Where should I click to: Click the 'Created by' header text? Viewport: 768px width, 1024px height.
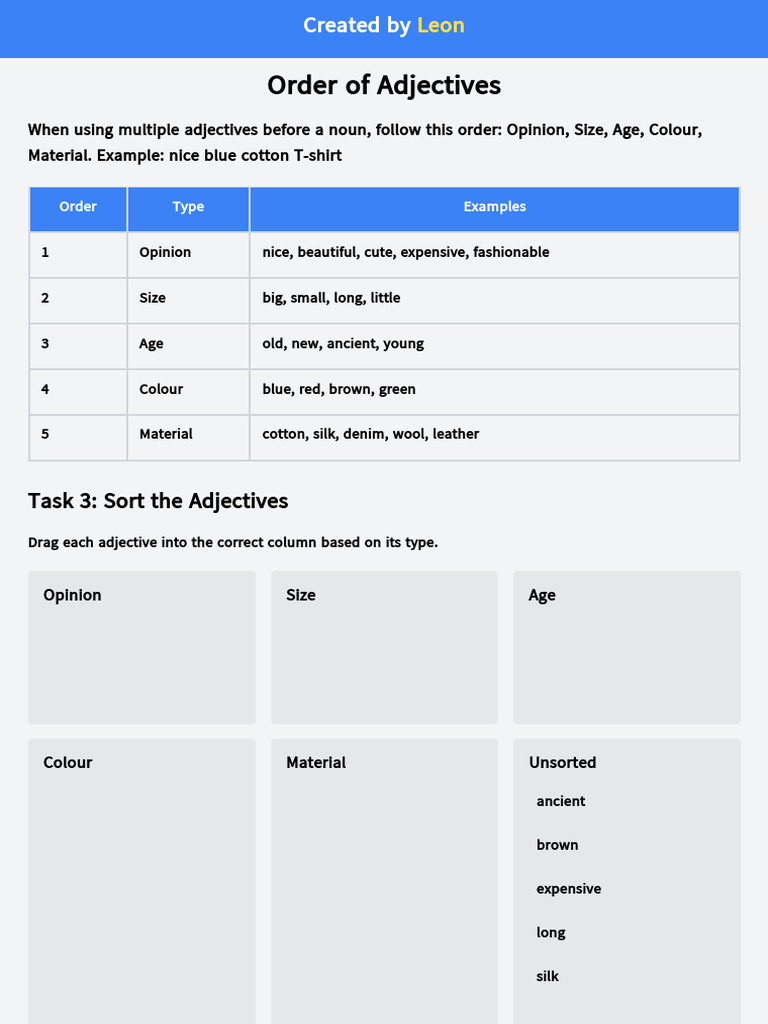357,25
